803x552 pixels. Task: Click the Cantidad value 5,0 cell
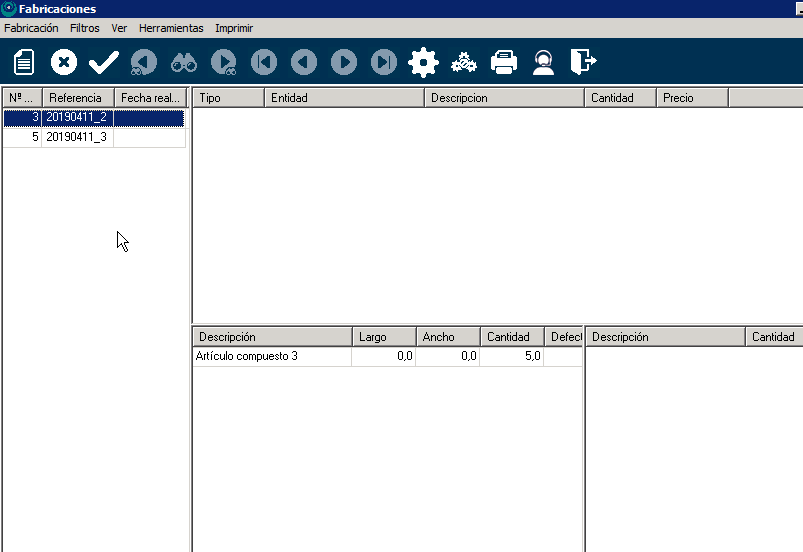[x=511, y=356]
